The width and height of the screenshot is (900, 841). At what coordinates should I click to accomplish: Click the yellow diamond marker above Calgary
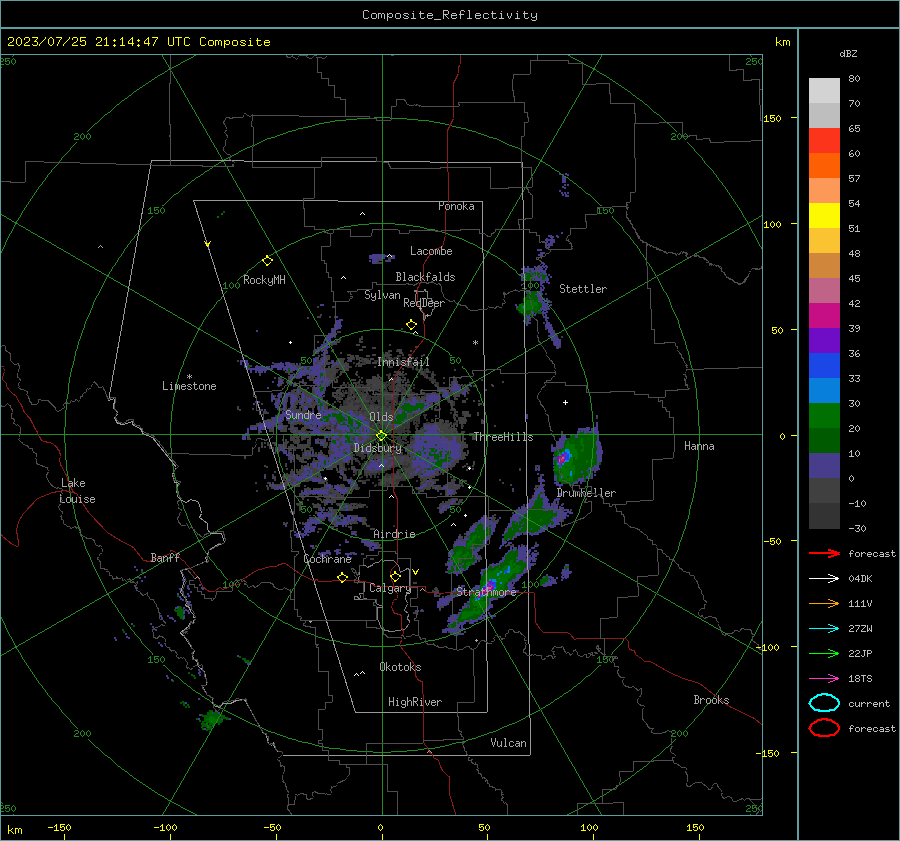click(x=395, y=576)
